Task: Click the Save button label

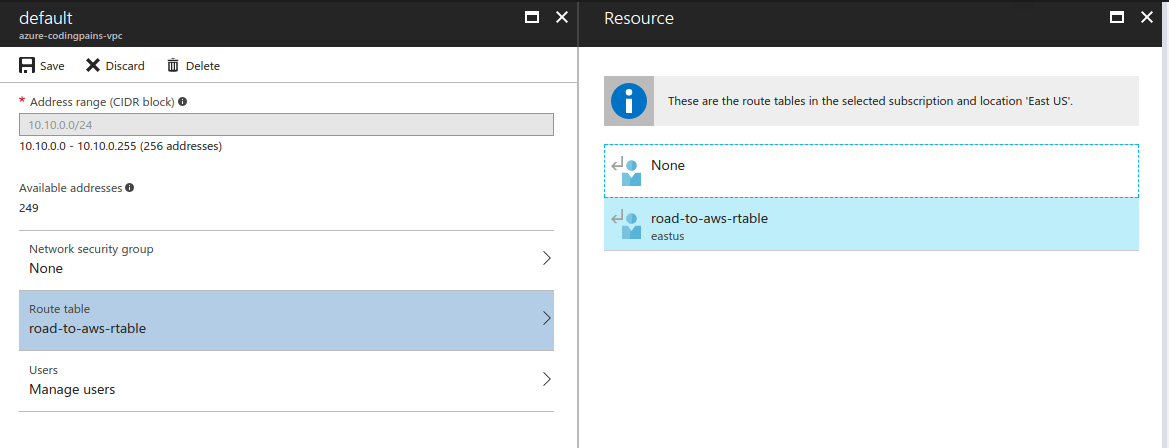Action: point(52,66)
